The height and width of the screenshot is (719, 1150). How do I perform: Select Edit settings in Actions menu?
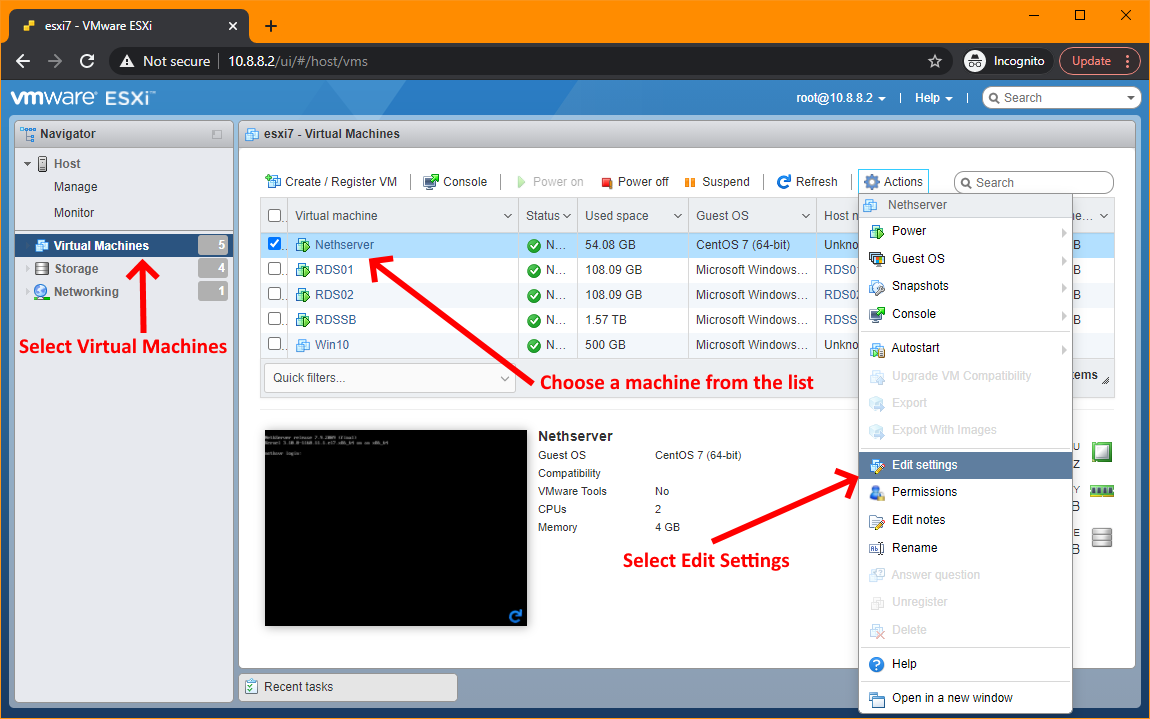pyautogui.click(x=965, y=465)
